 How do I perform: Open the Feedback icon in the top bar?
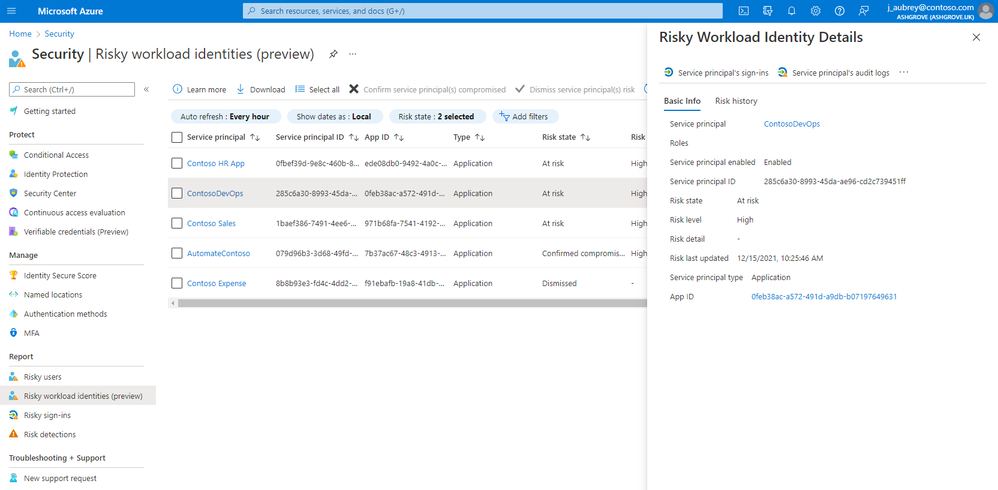[864, 11]
